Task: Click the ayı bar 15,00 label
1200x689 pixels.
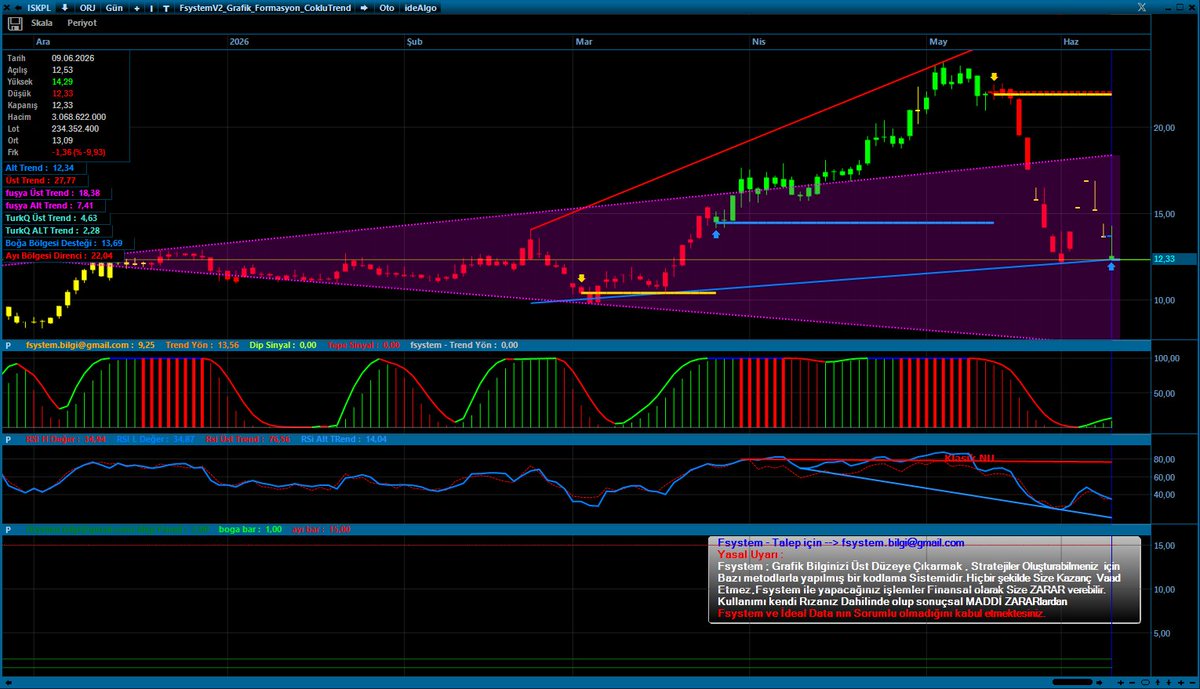Action: click(x=320, y=529)
